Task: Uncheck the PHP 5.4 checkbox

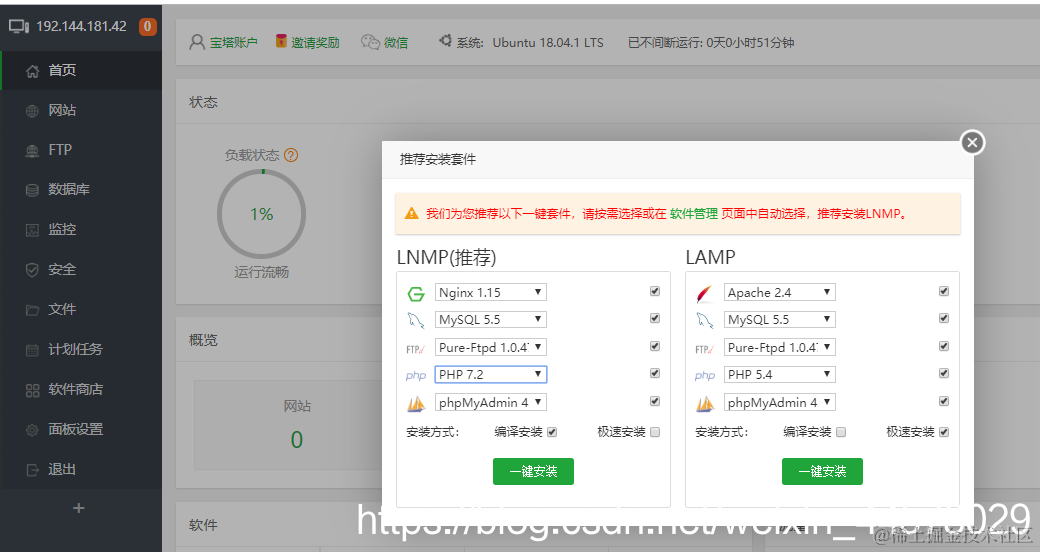Action: tap(944, 374)
